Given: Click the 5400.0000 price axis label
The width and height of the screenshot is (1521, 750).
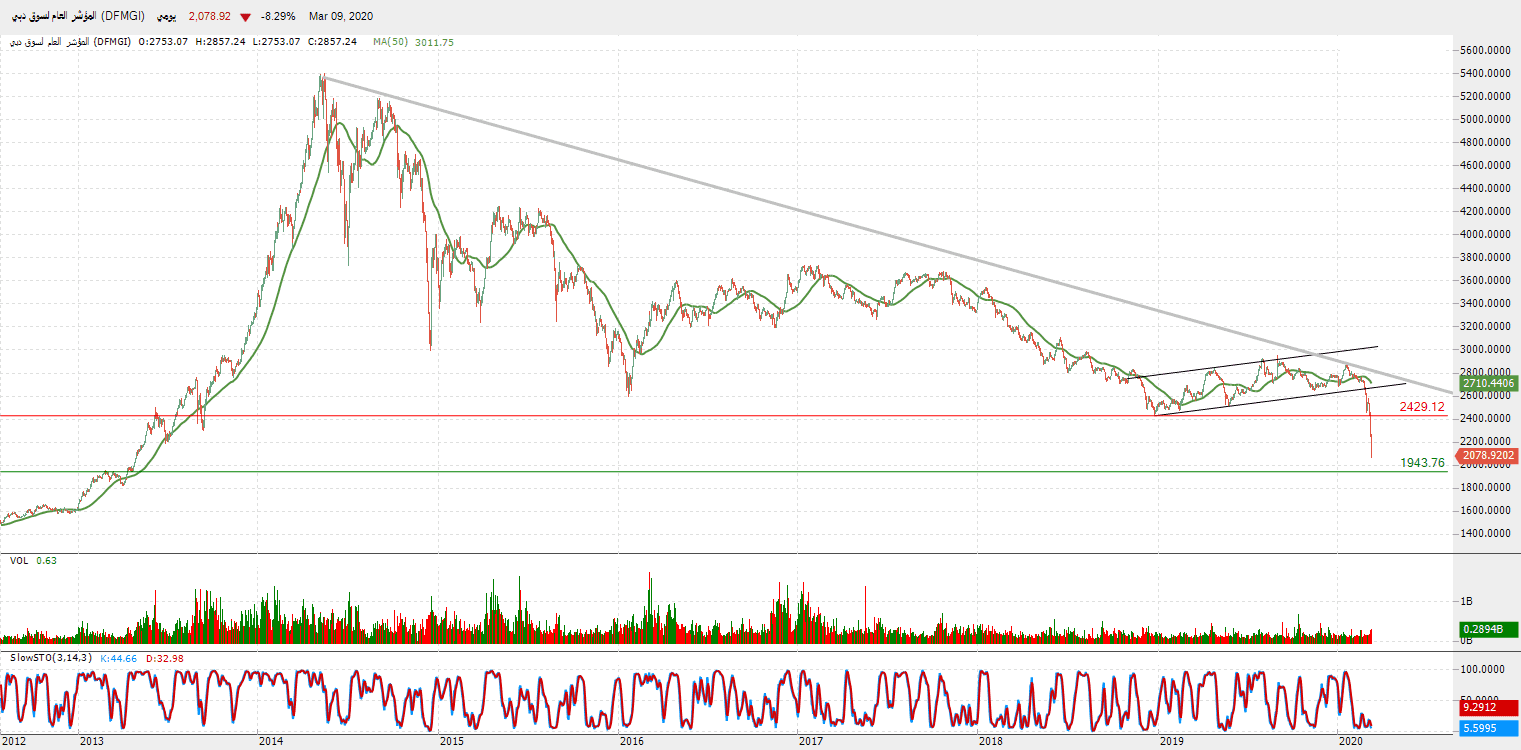Looking at the screenshot, I should [x=1484, y=73].
